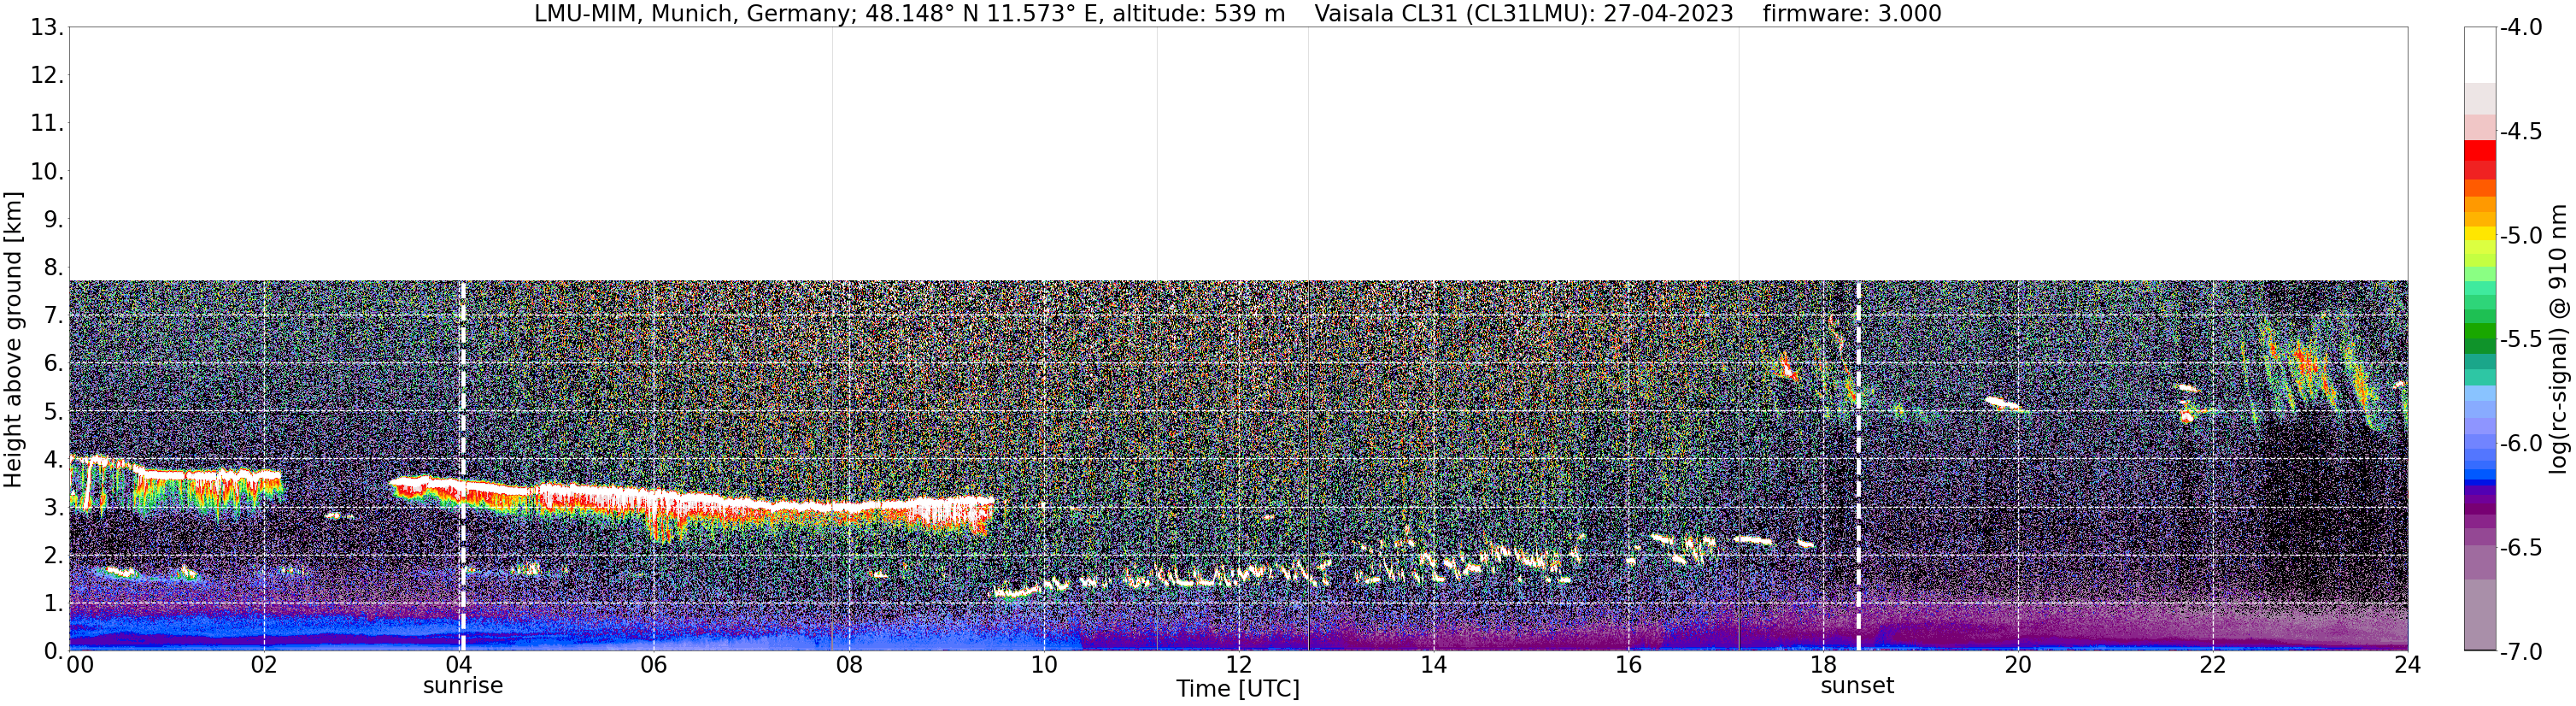Click the '22' tick on the time axis
The image size is (2576, 706).
(2213, 664)
